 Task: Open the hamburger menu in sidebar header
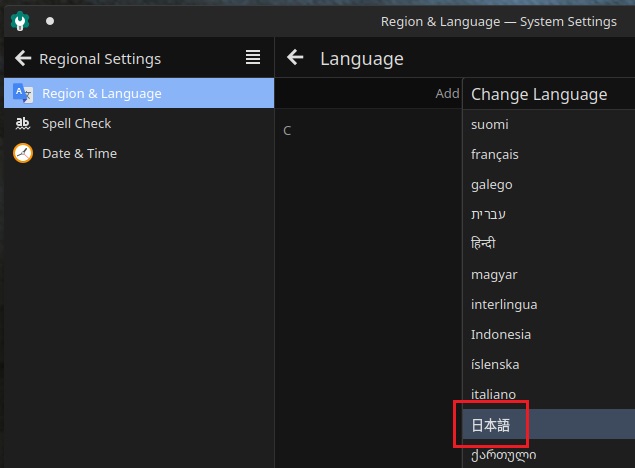253,57
